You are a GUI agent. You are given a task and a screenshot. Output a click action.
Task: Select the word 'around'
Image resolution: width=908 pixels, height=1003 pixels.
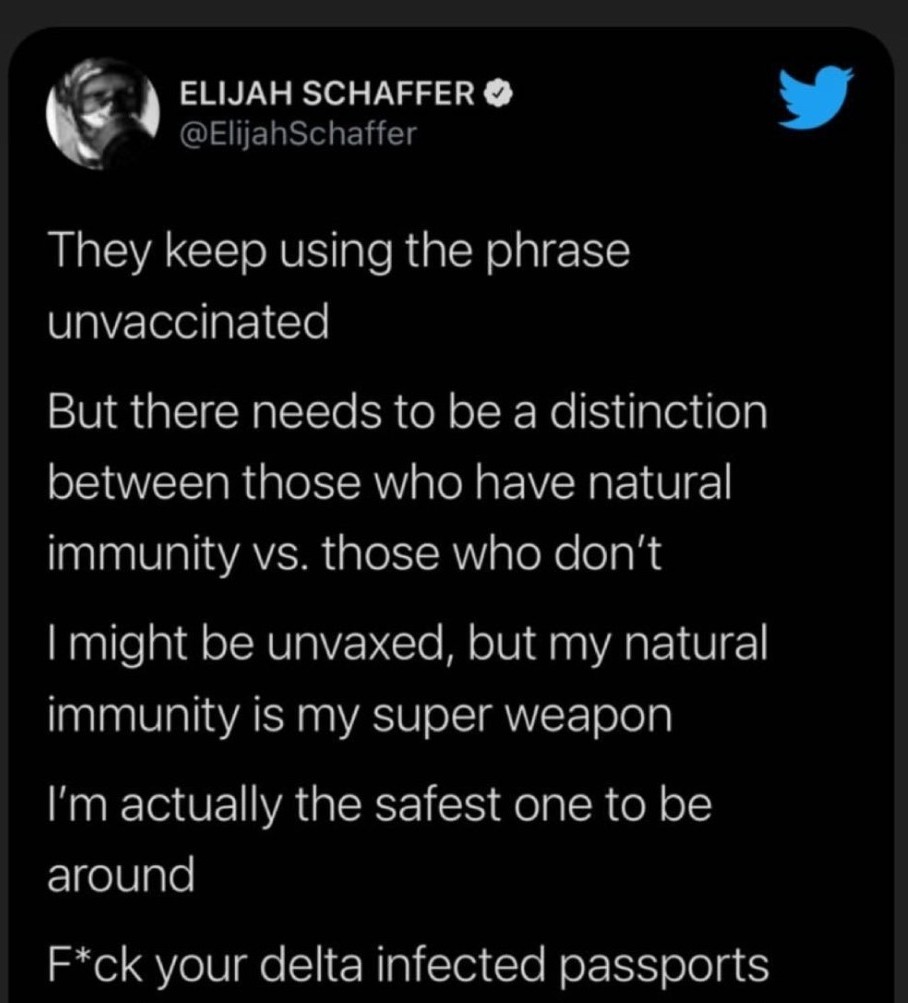[x=121, y=876]
